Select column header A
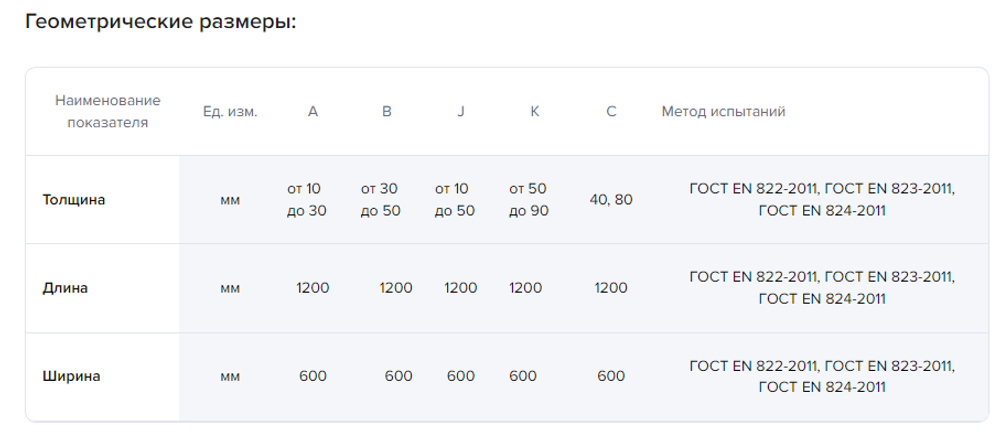This screenshot has width=1000, height=433. click(x=313, y=112)
